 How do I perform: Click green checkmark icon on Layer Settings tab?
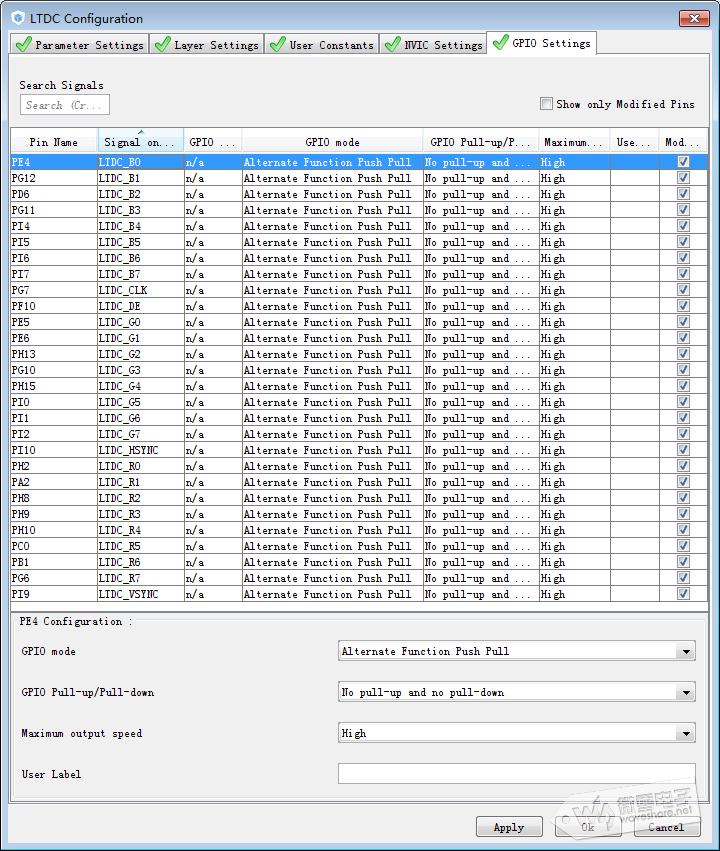tap(163, 44)
